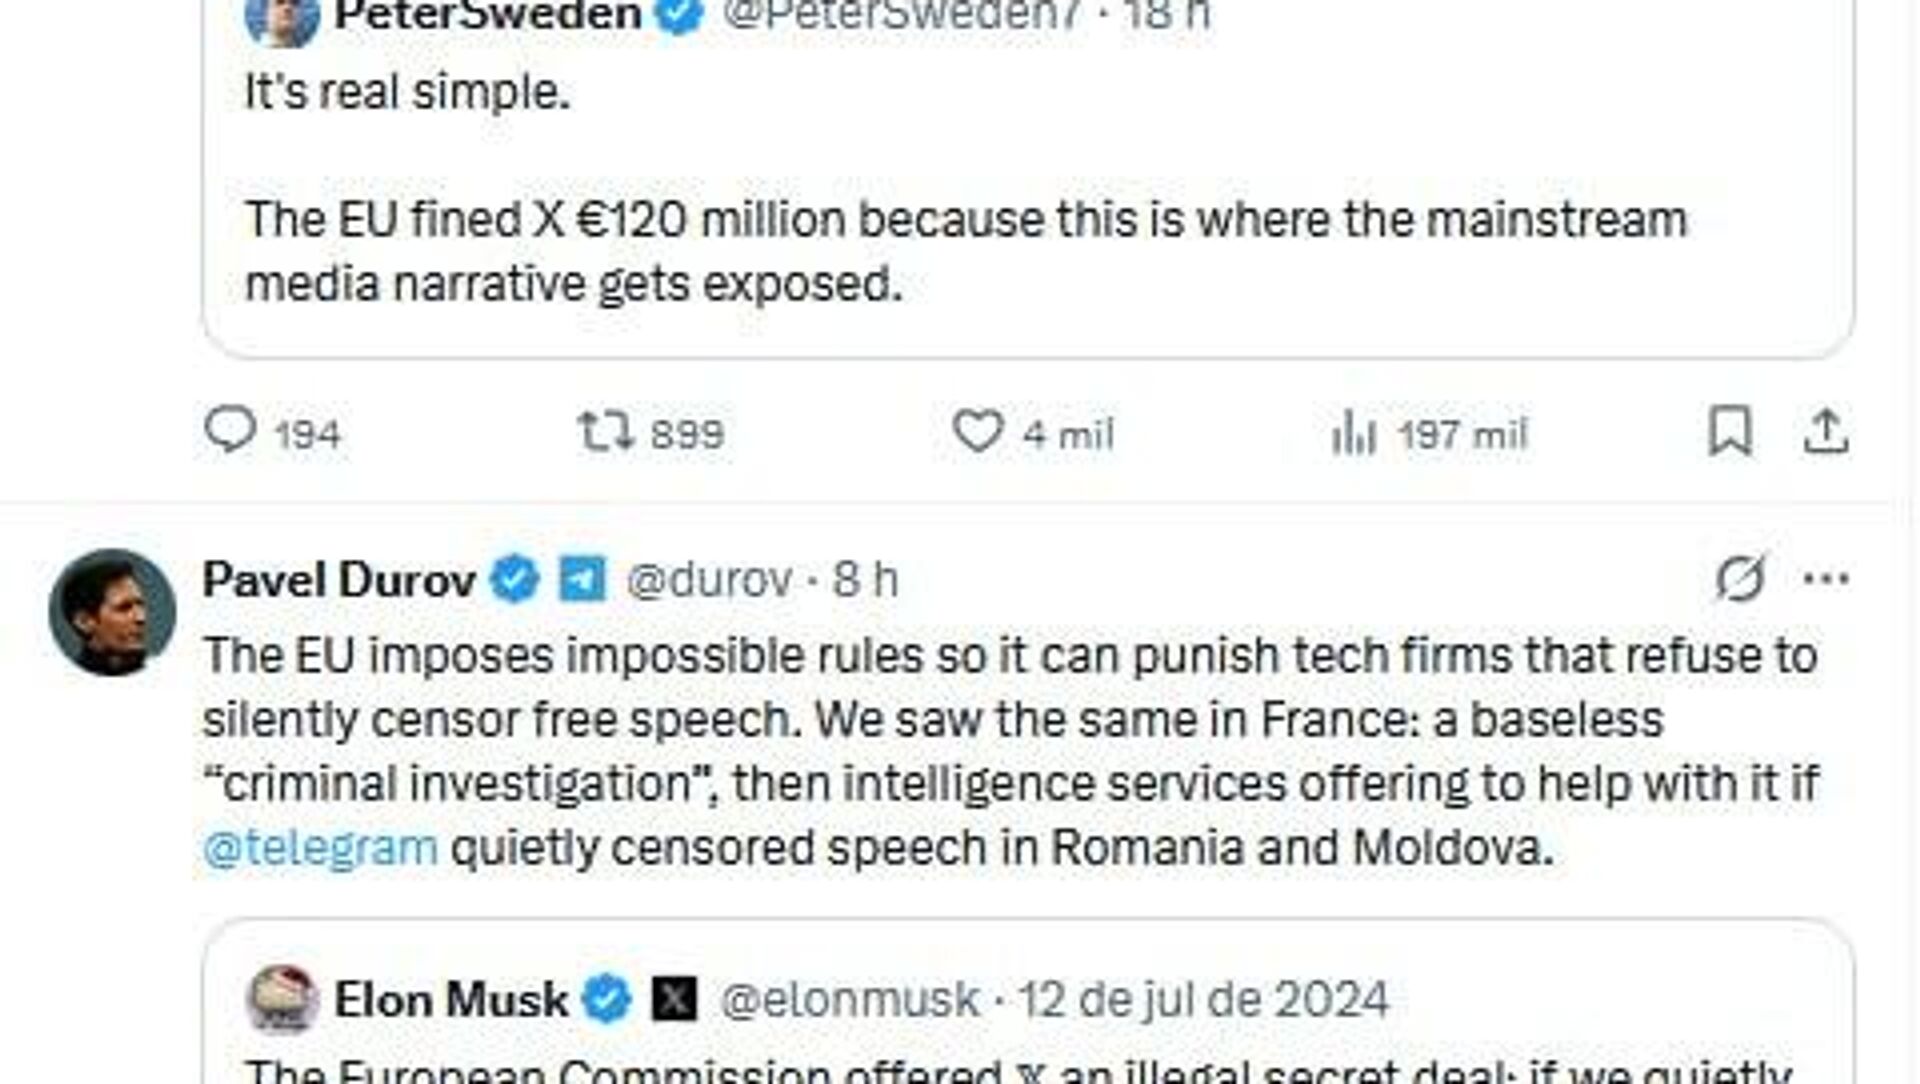Open the view analytics icon

point(1355,434)
